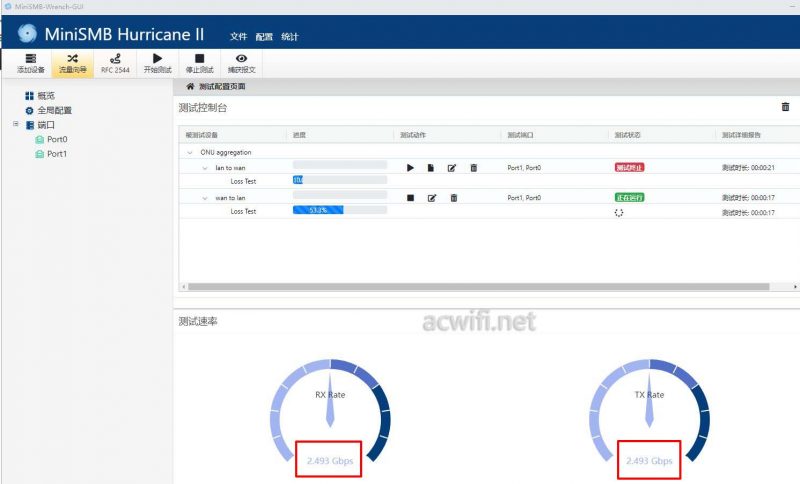
Task: Click the 进度 column header
Action: point(299,135)
